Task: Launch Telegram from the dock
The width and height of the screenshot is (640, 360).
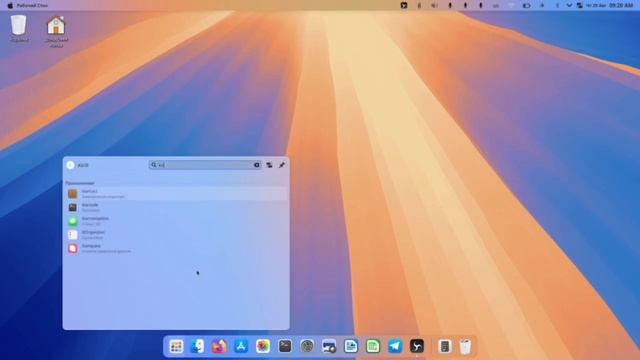Action: tap(395, 347)
